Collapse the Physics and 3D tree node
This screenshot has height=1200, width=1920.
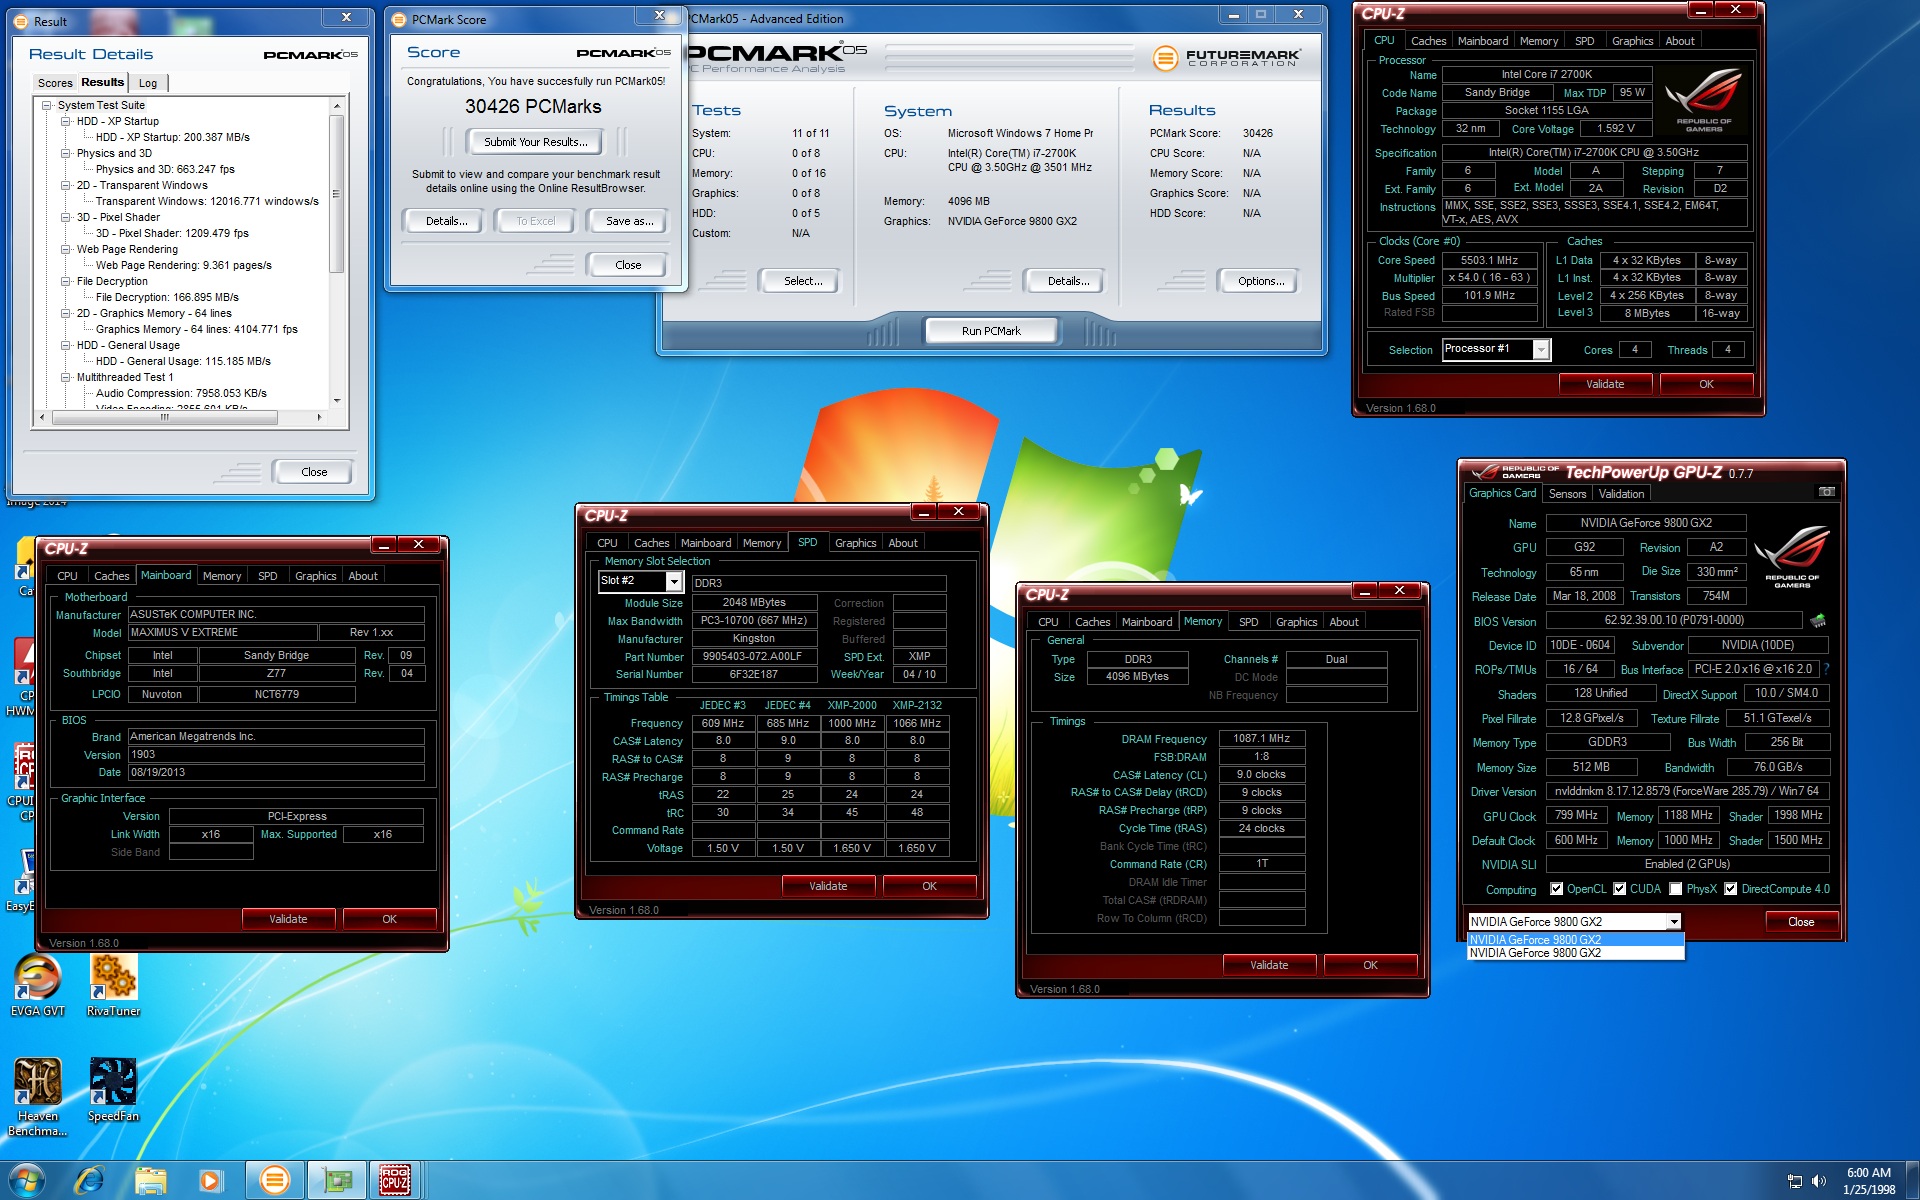click(x=66, y=153)
